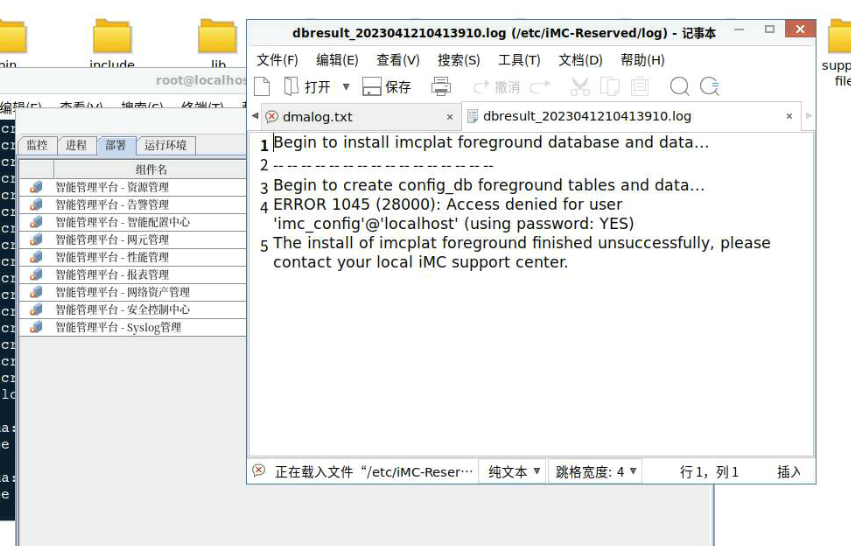
Task: Select the 智能管理平台 - 智能配置中心 row
Action: pos(132,222)
